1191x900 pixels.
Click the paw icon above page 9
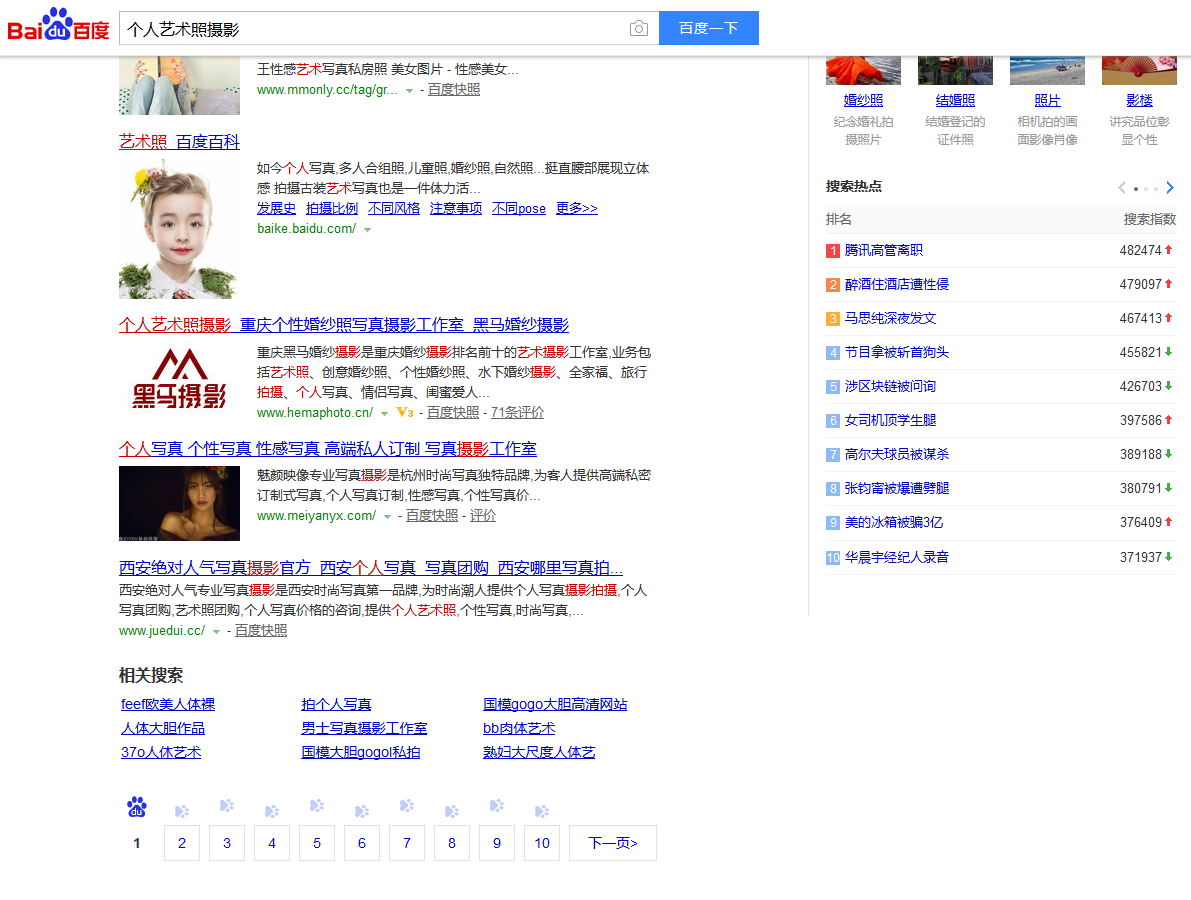[497, 805]
